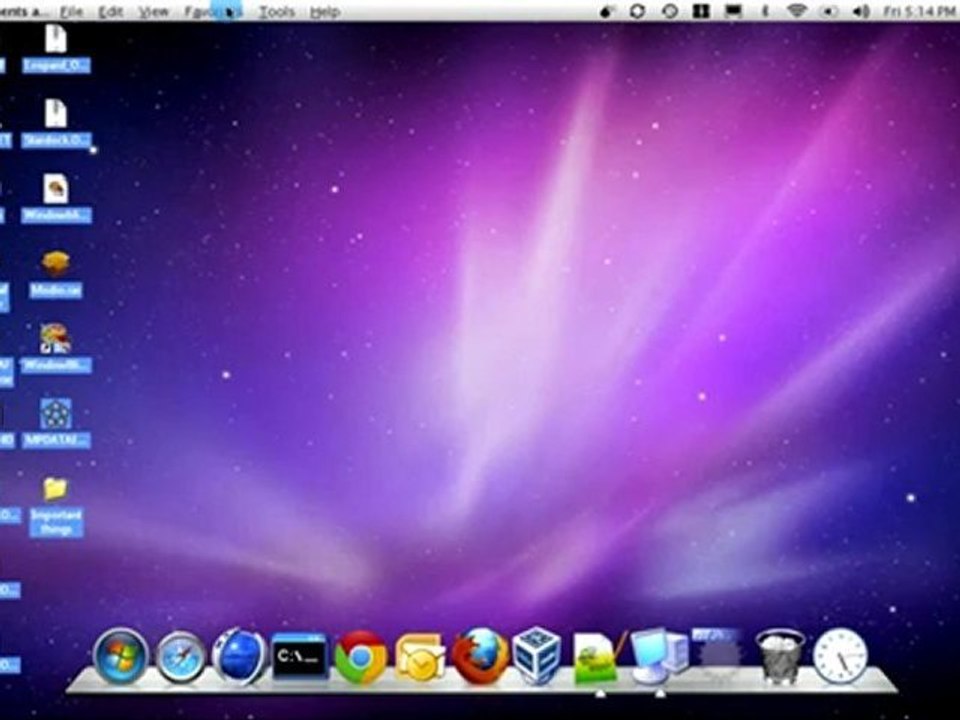Open the blue globe dock icon
960x720 pixels.
[x=239, y=656]
